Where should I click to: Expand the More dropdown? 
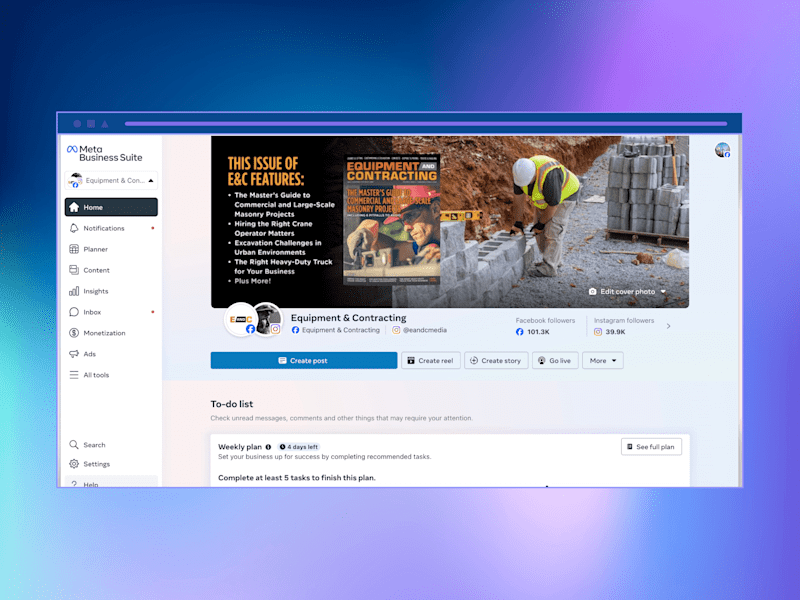pyautogui.click(x=603, y=360)
